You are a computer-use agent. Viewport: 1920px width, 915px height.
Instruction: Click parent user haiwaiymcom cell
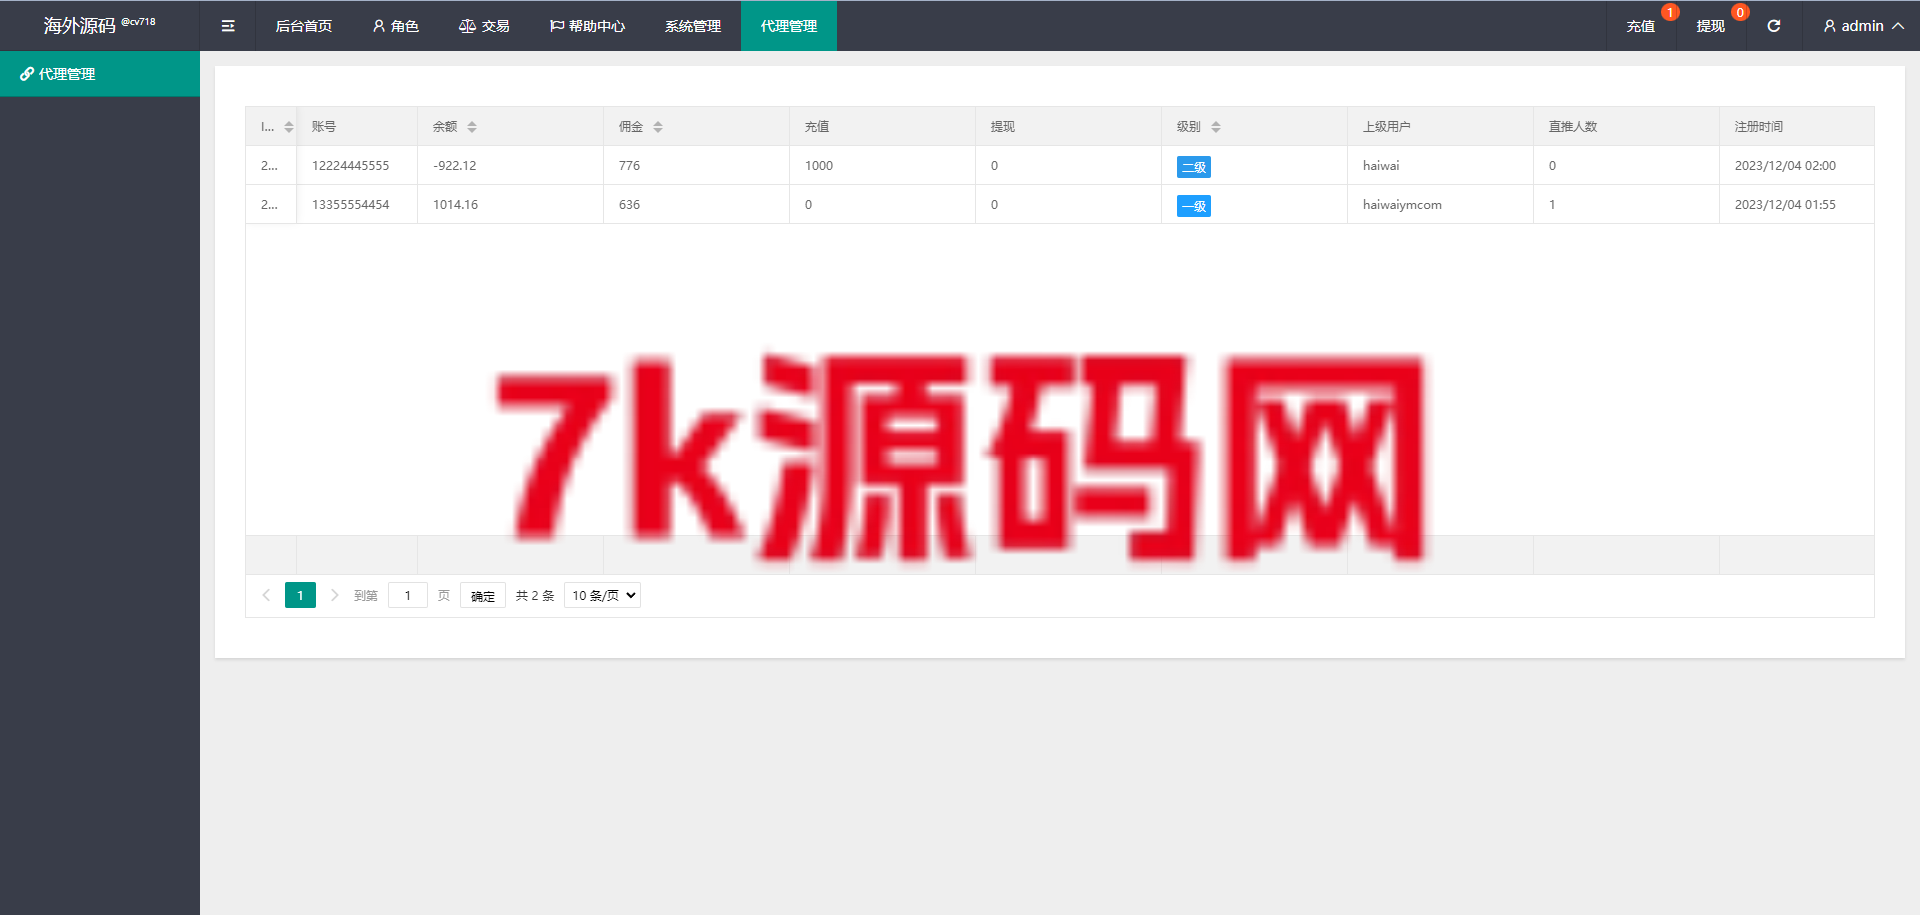coord(1440,205)
